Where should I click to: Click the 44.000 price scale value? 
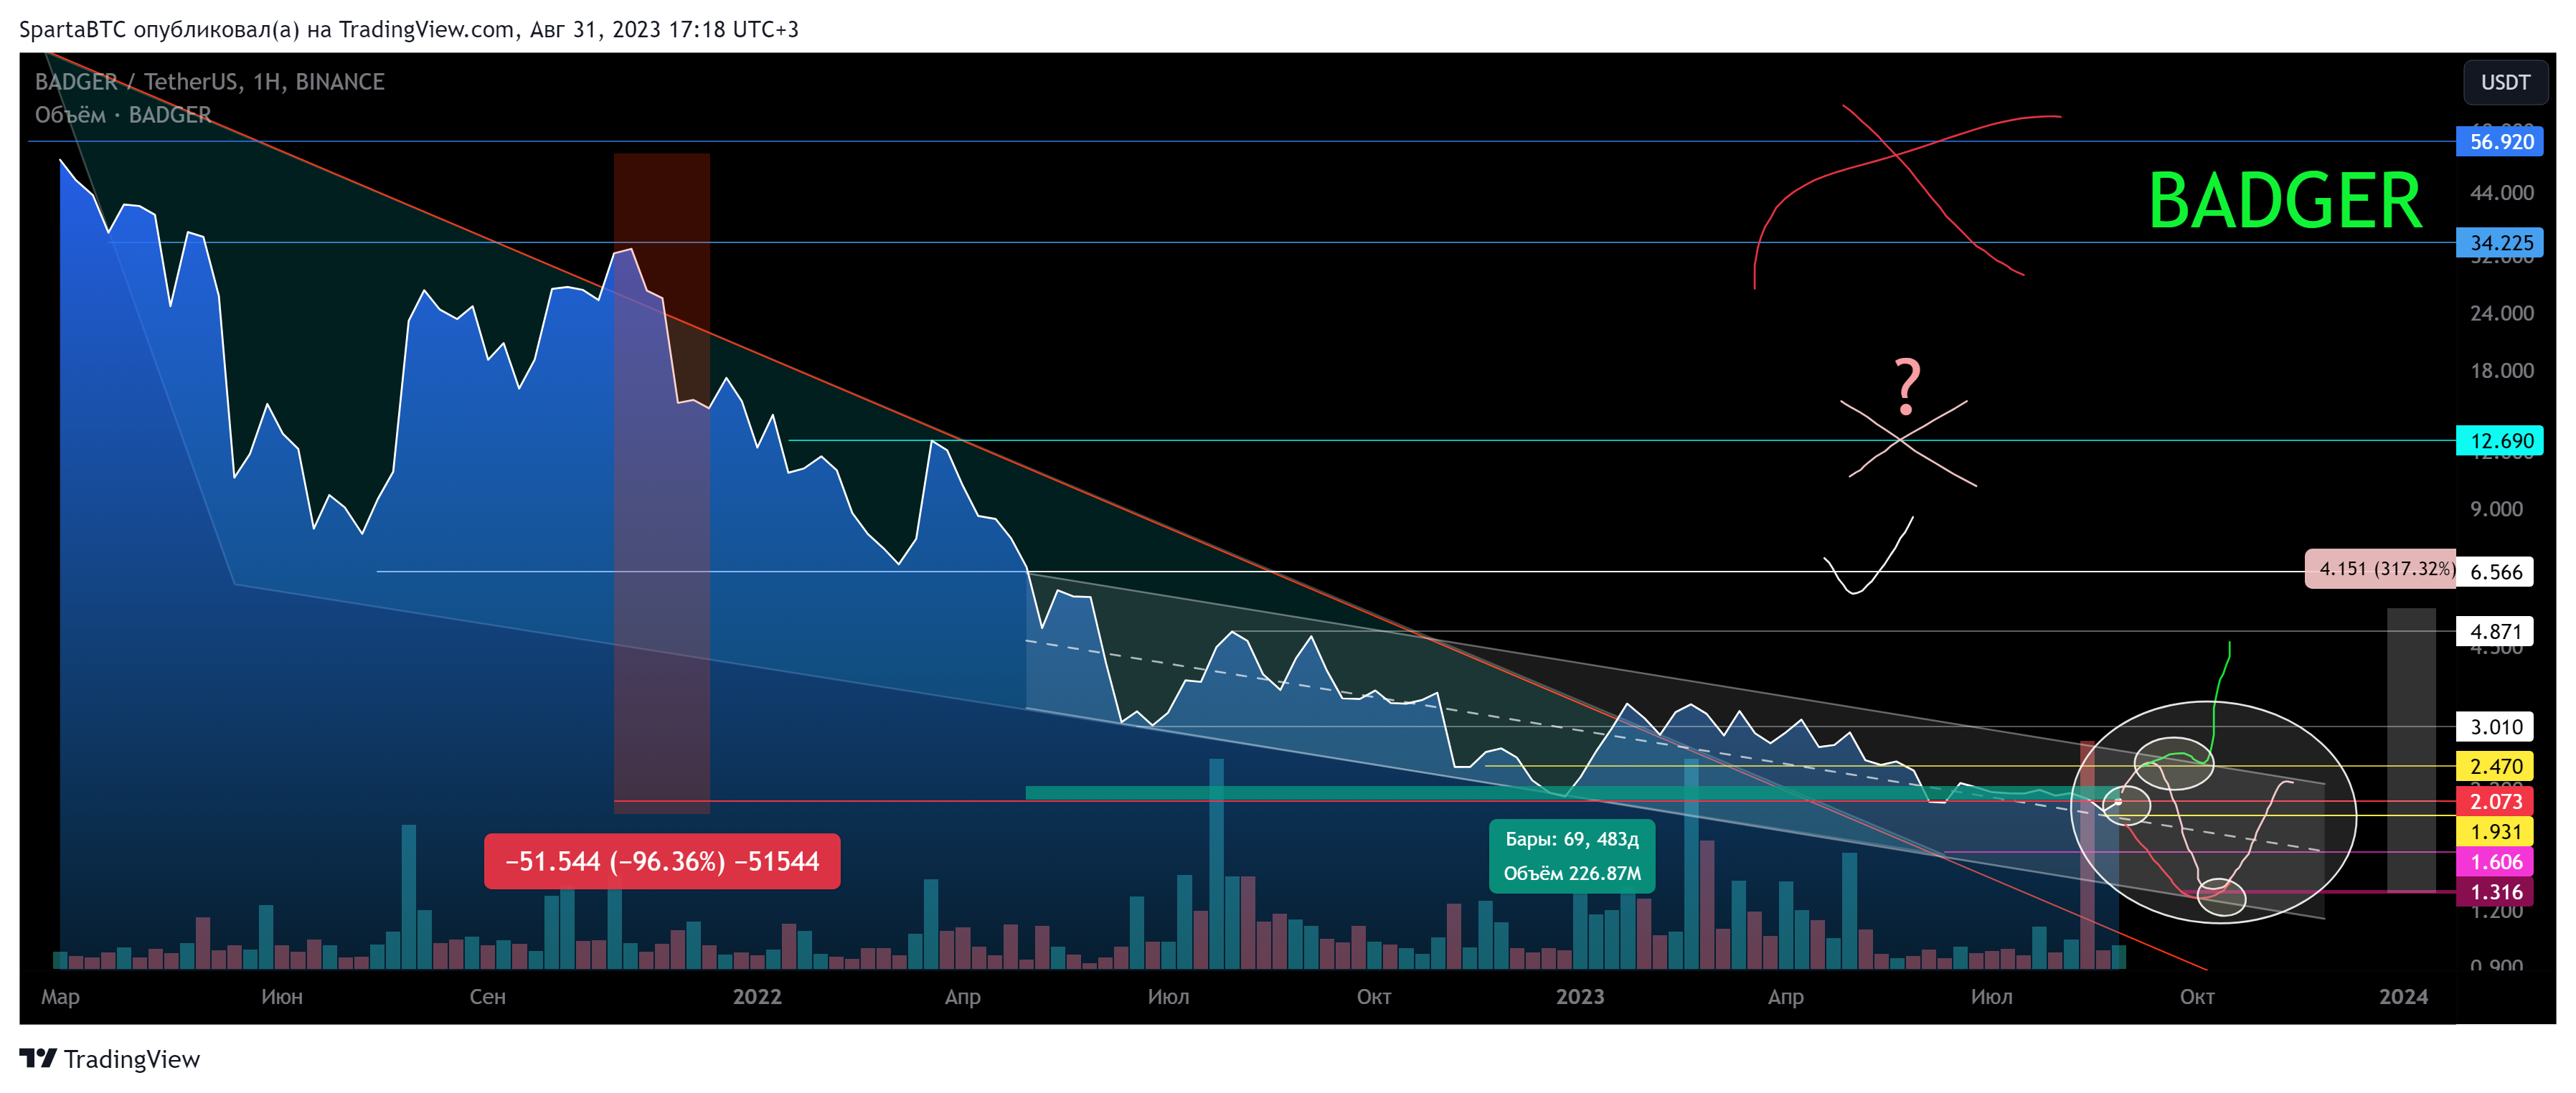pyautogui.click(x=2501, y=193)
